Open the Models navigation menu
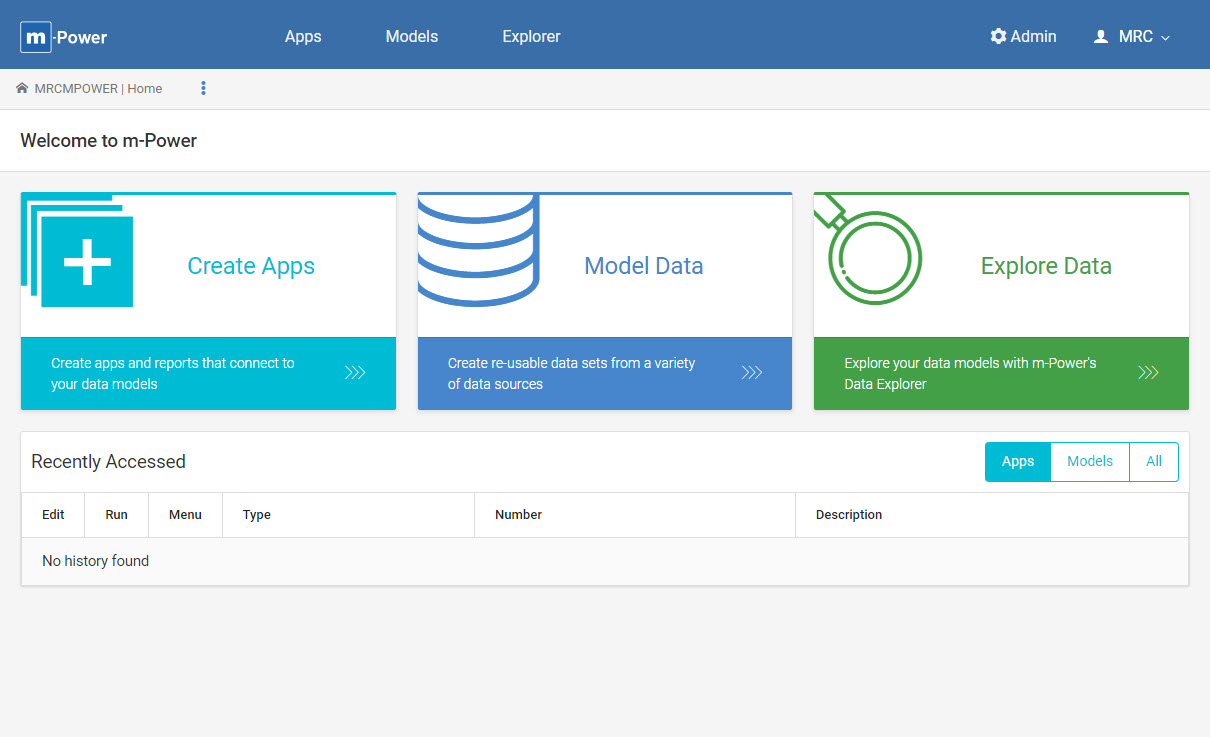The height and width of the screenshot is (737, 1210). 411,36
